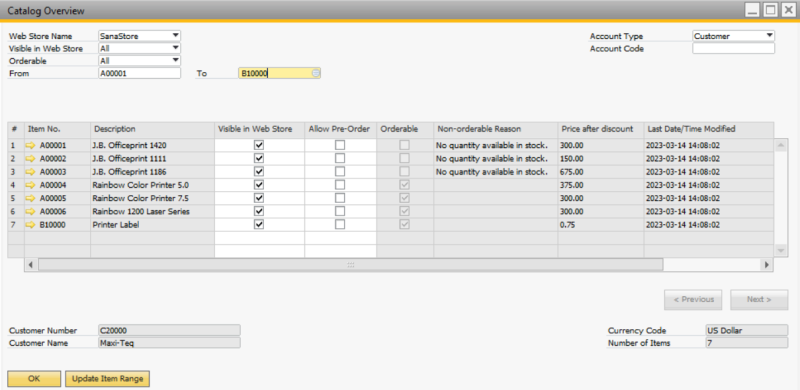Open link arrow for item B10000

click(31, 225)
